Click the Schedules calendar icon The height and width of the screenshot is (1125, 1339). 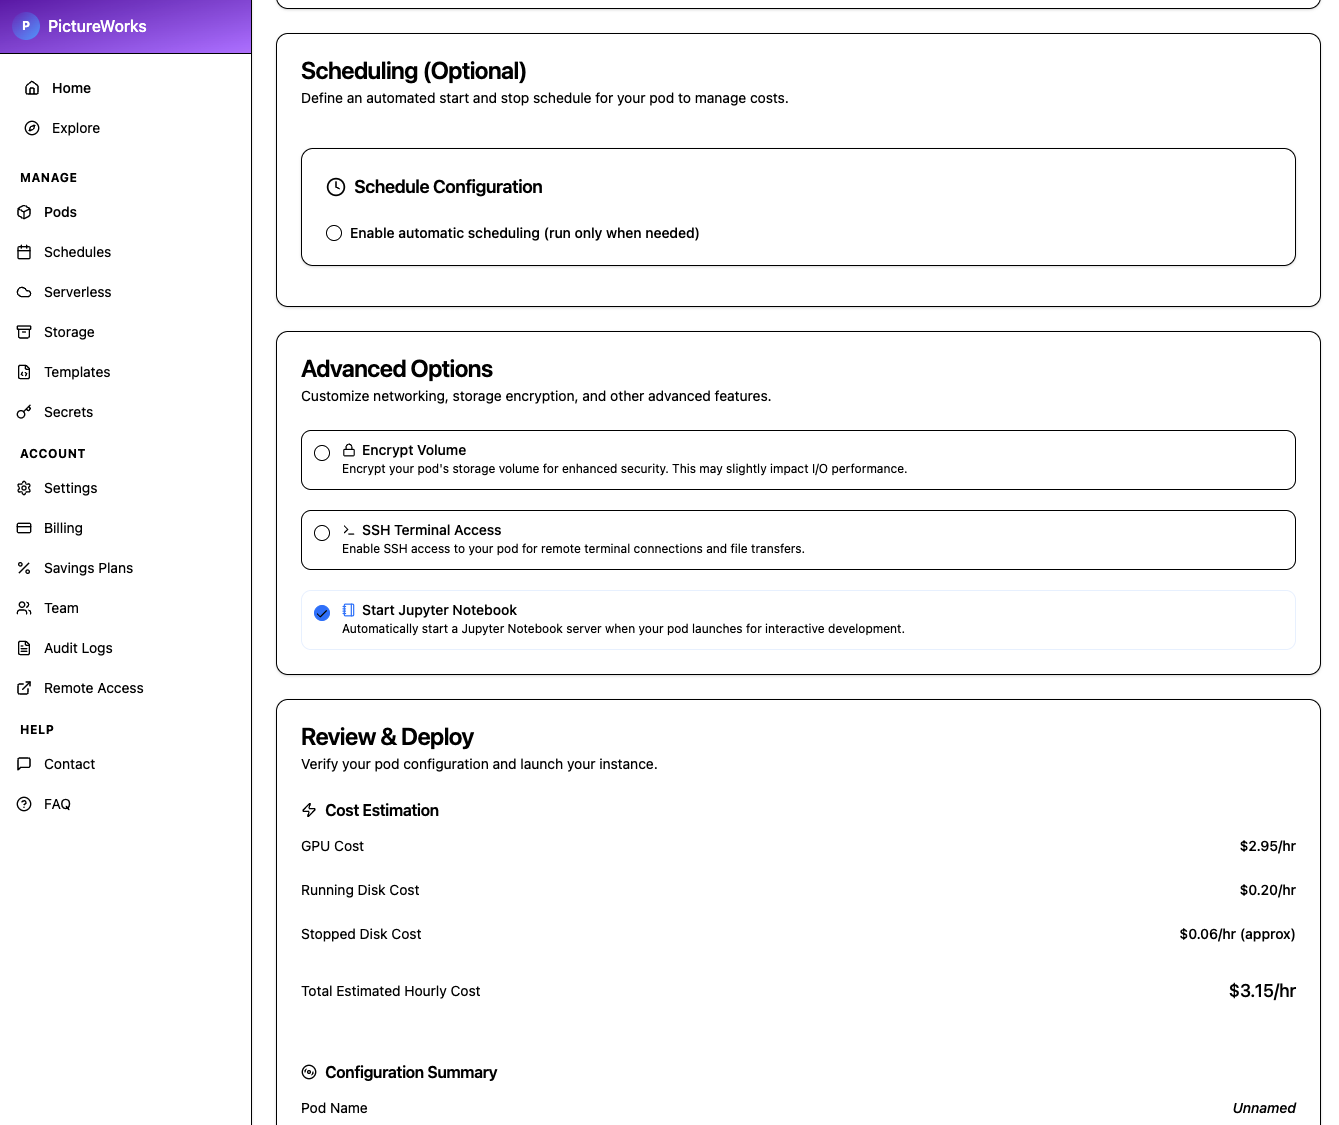24,252
